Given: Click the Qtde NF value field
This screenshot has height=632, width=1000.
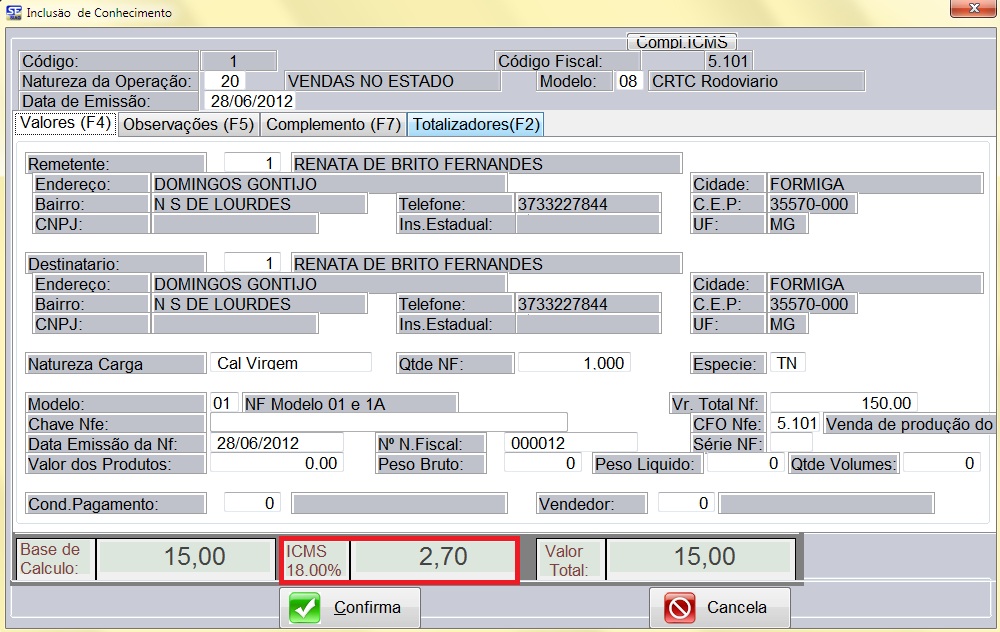Looking at the screenshot, I should 574,363.
